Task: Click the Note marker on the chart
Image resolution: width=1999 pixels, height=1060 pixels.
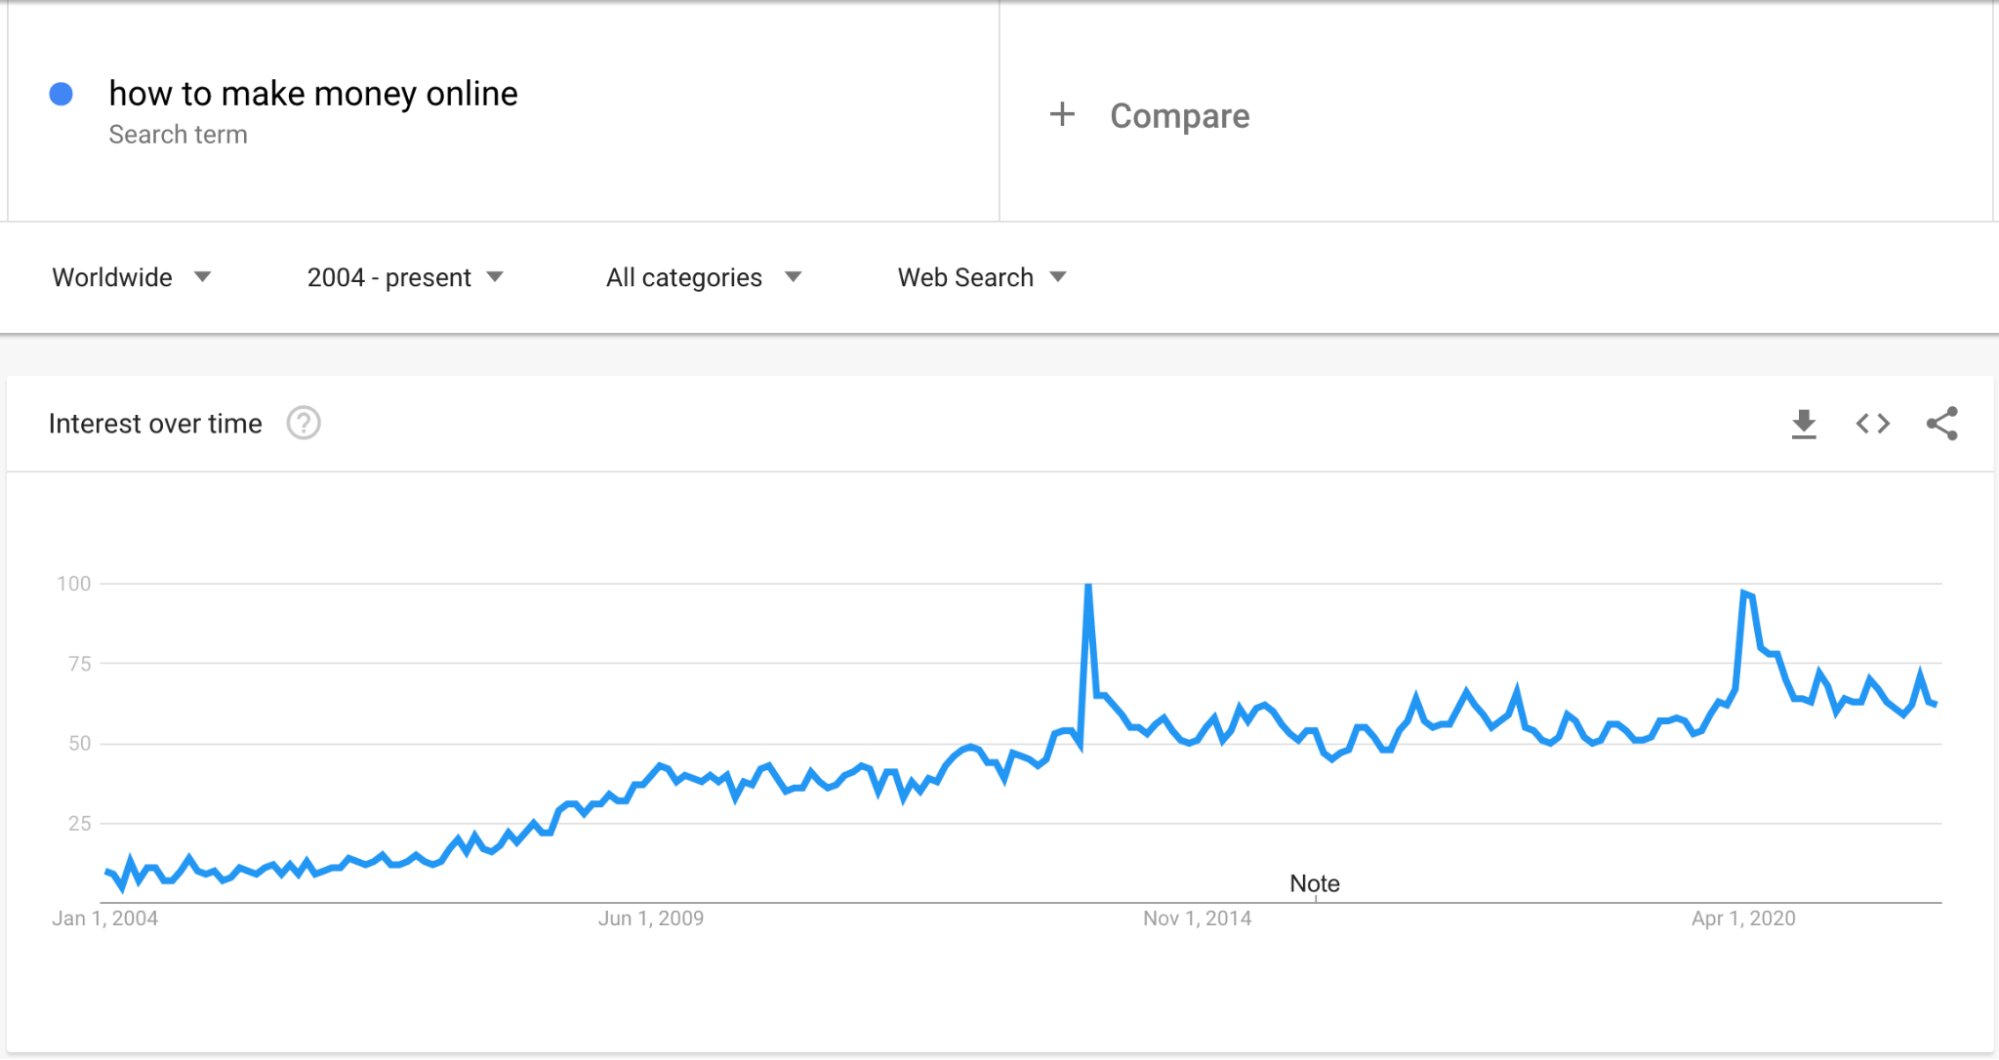Action: (x=1315, y=883)
